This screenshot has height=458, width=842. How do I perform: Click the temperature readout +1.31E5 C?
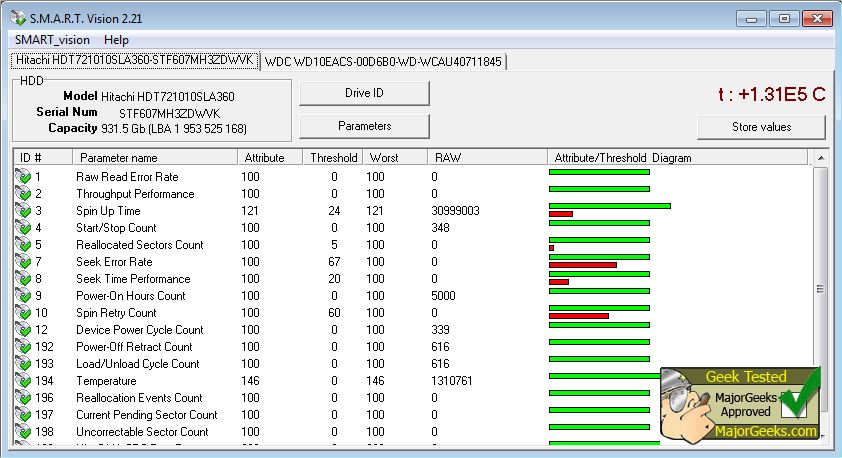[x=771, y=94]
